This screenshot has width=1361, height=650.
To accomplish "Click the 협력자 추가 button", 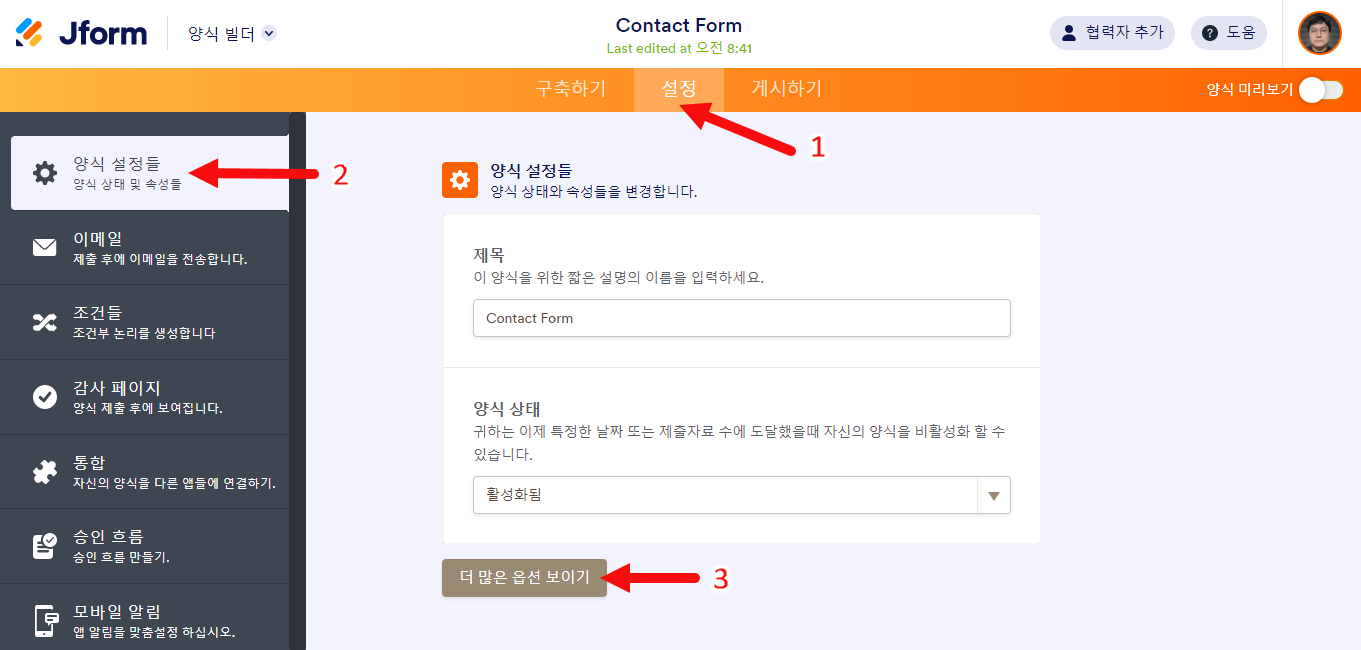I will [x=1111, y=33].
